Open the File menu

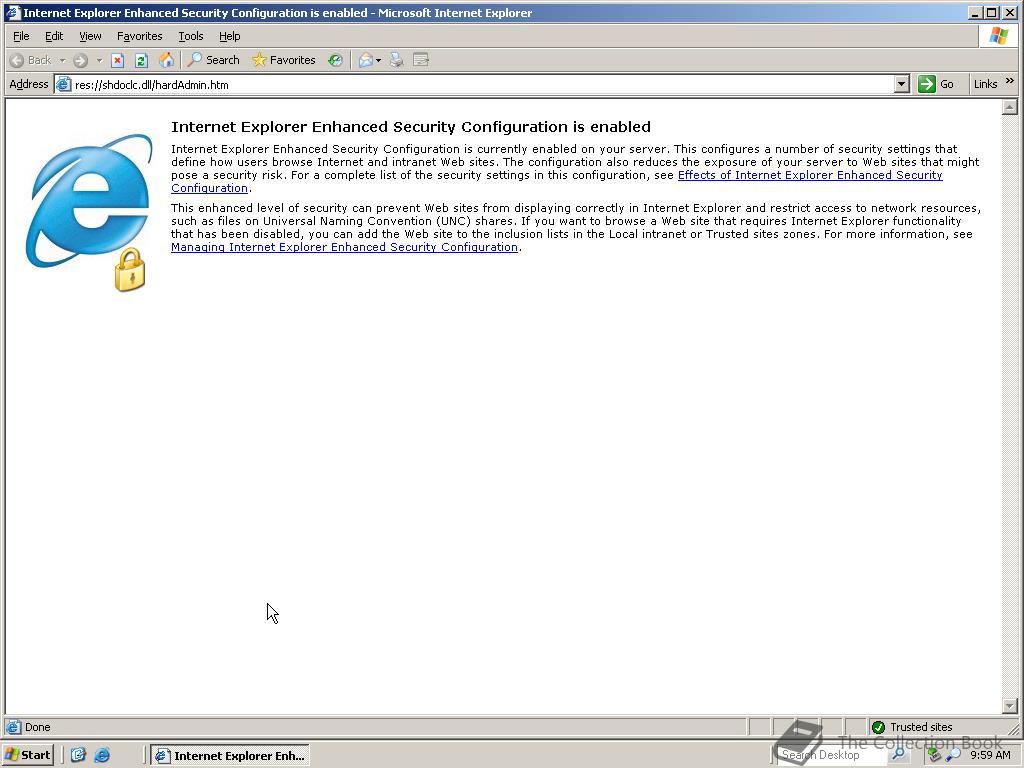pos(21,36)
